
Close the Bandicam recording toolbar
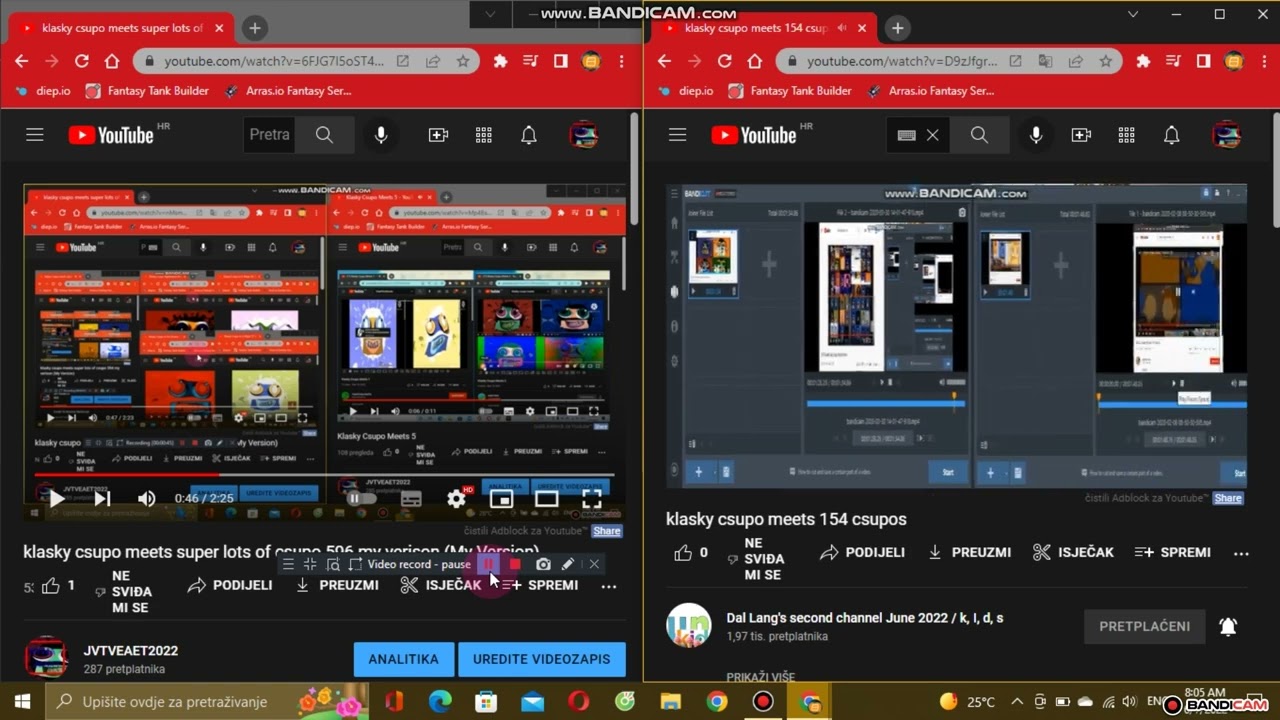point(594,564)
